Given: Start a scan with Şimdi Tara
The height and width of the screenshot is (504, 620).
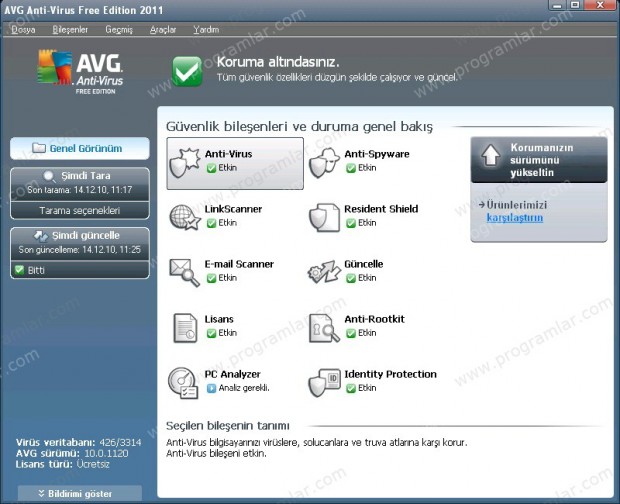Looking at the screenshot, I should [80, 184].
